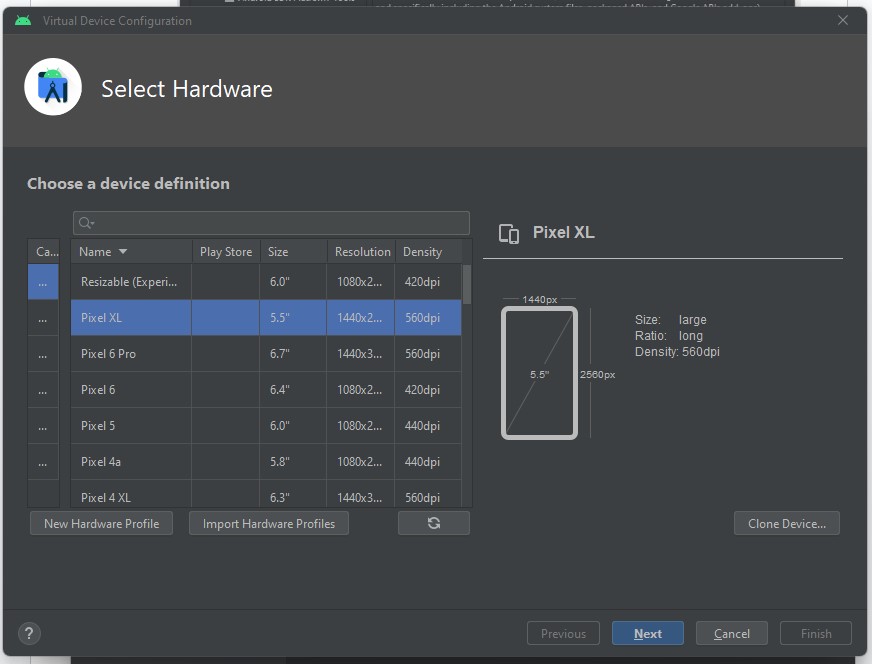The image size is (872, 664).
Task: Select the Pixel XL device row
Action: pos(266,318)
